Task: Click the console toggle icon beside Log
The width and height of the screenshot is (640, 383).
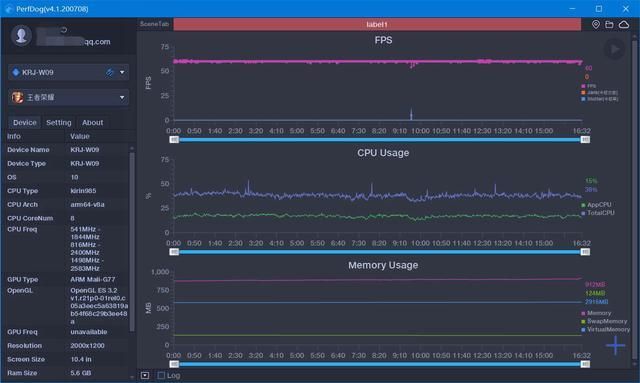Action: tap(145, 375)
